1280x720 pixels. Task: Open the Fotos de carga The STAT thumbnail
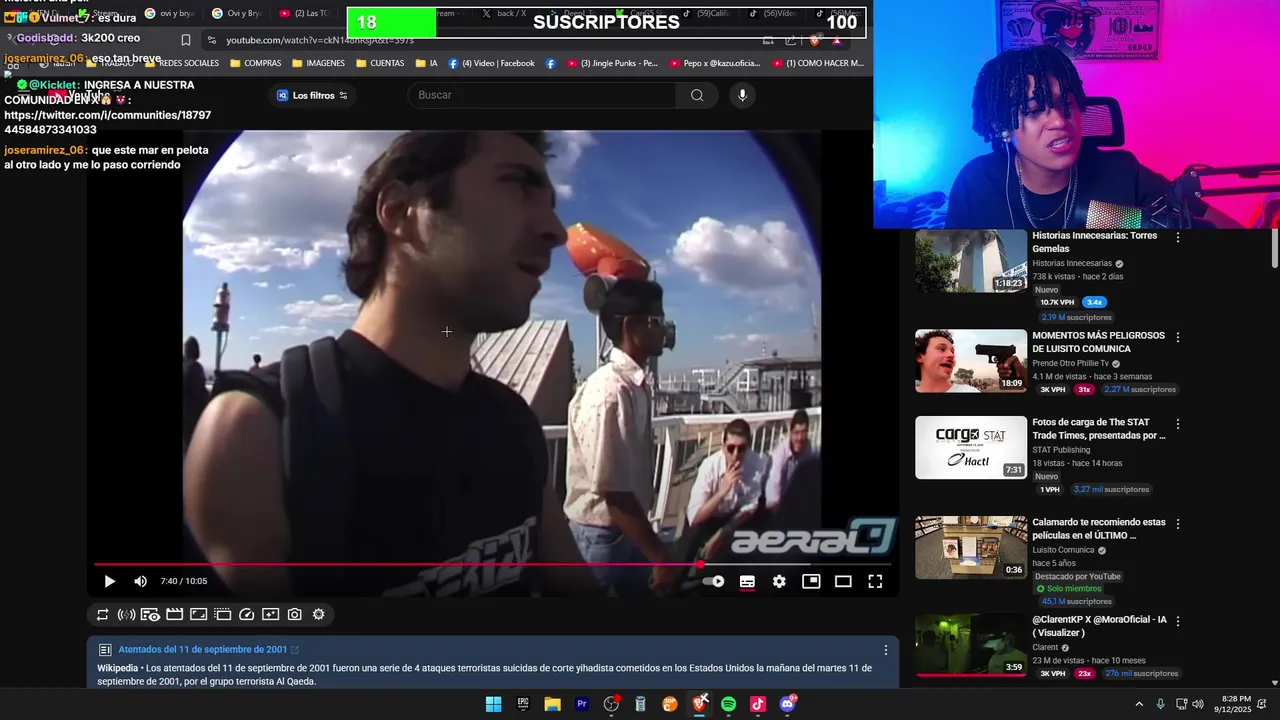(x=971, y=447)
